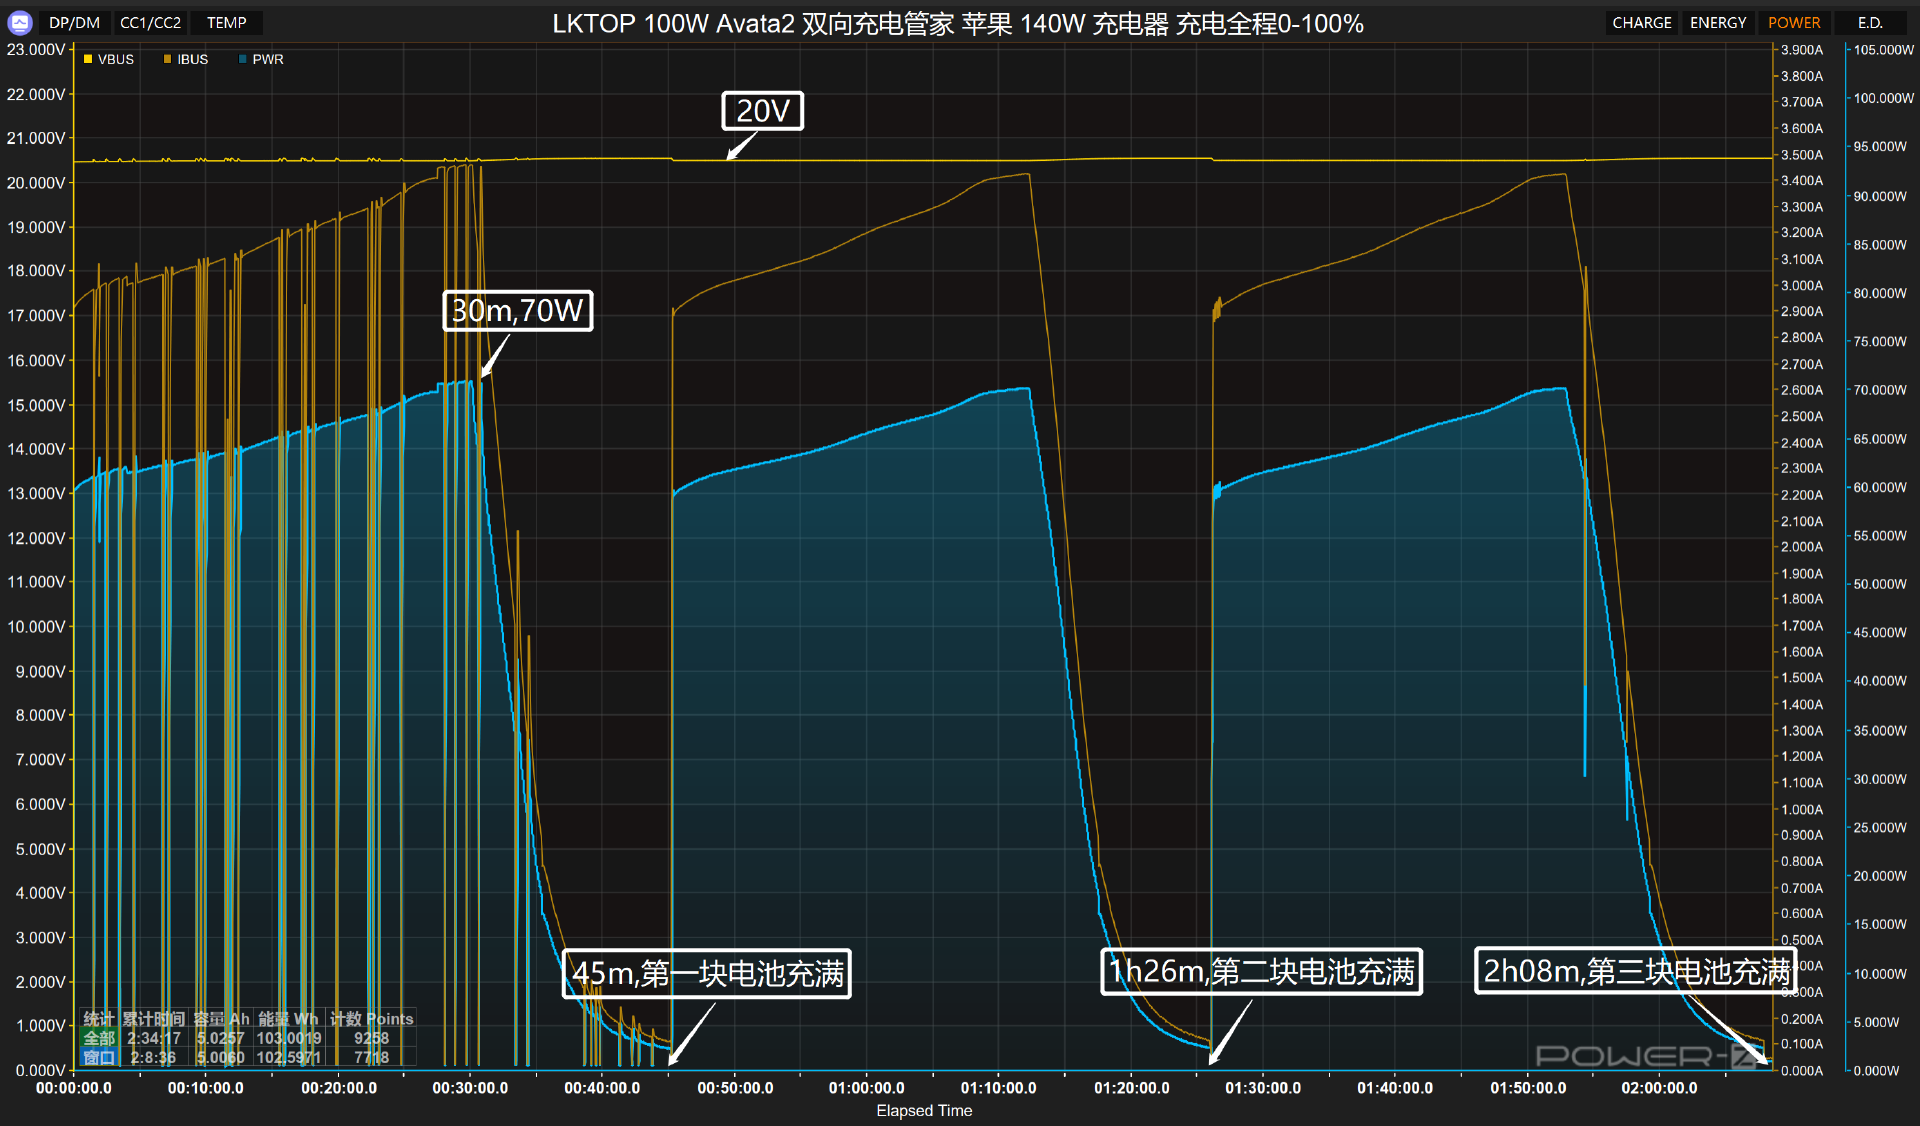Image resolution: width=1920 pixels, height=1126 pixels.
Task: Click the 01:30:00.0 time axis label
Action: [1263, 1088]
